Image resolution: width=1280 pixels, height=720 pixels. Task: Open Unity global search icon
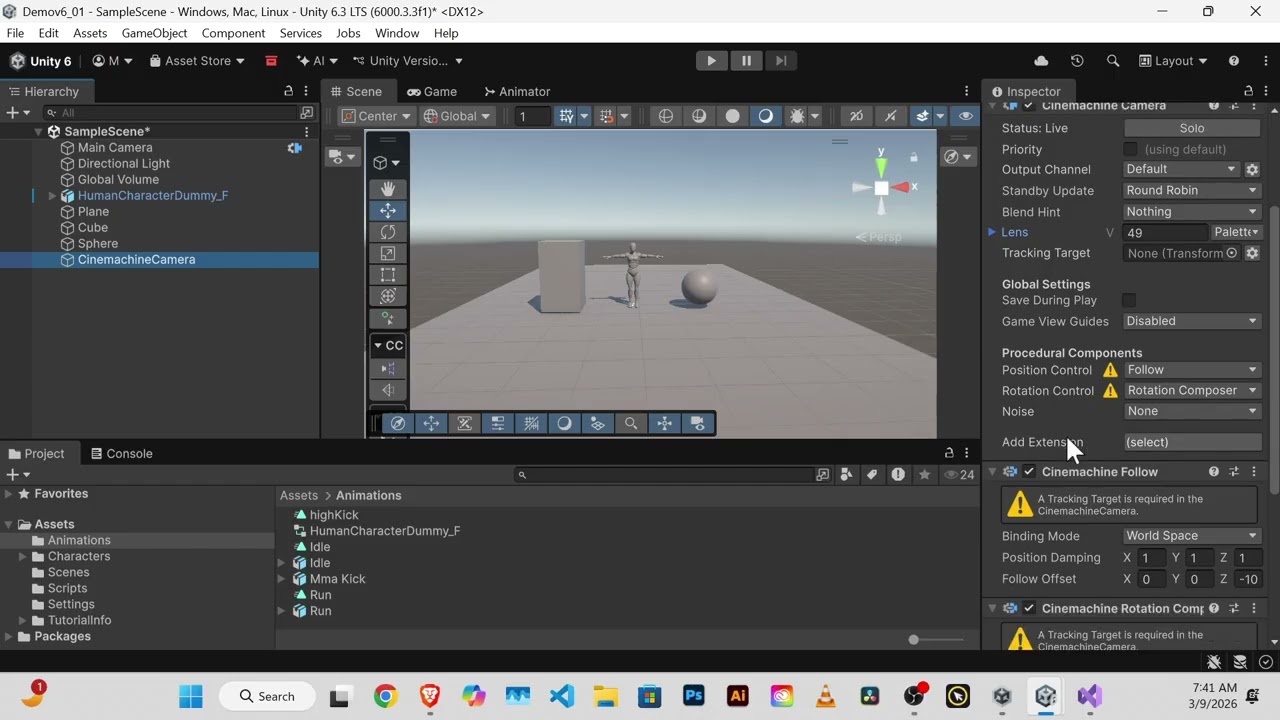[1113, 61]
